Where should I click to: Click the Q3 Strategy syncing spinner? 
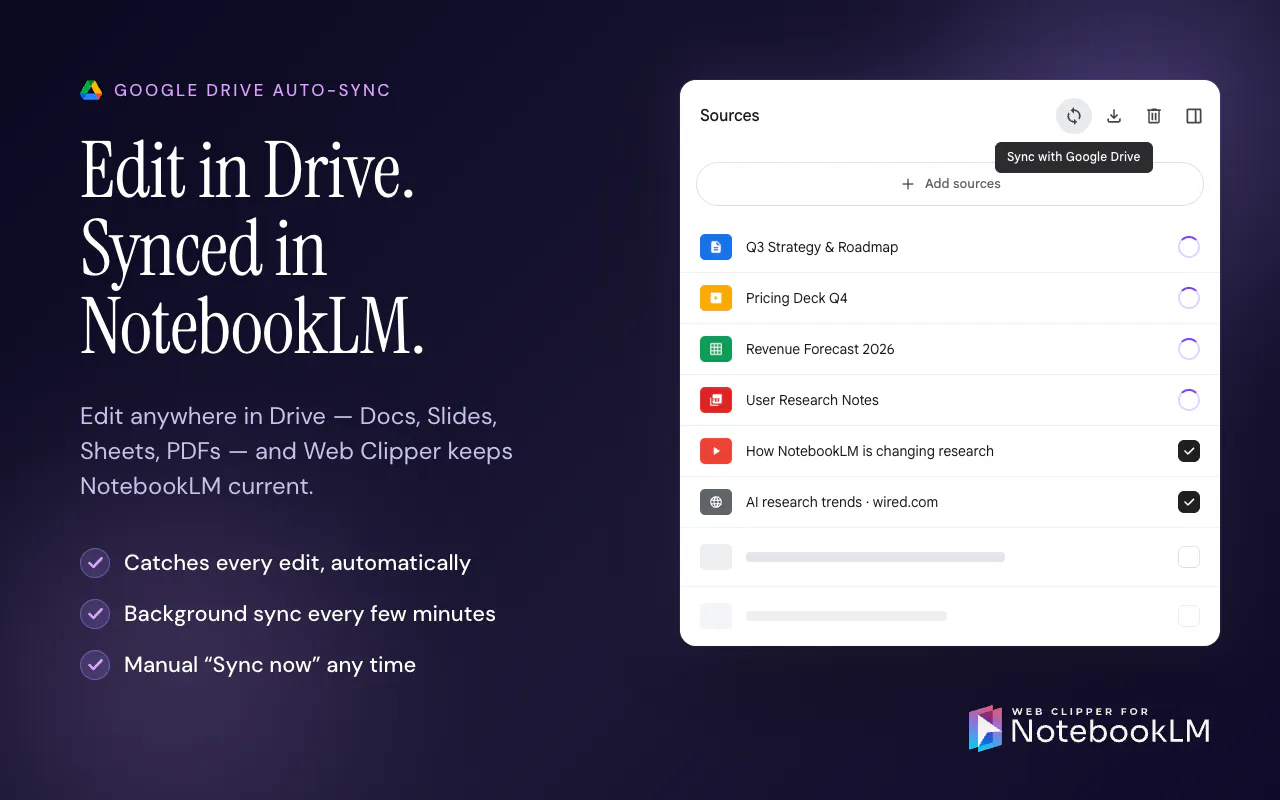point(1189,247)
